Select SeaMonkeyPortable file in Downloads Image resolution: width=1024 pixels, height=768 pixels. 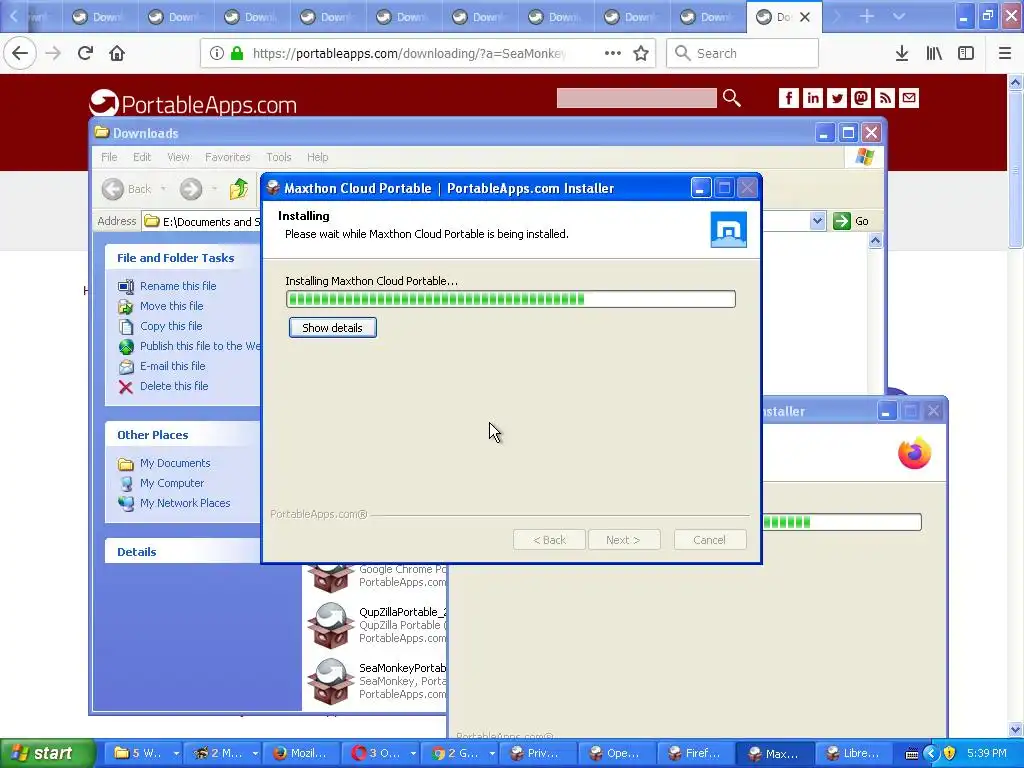pyautogui.click(x=377, y=681)
